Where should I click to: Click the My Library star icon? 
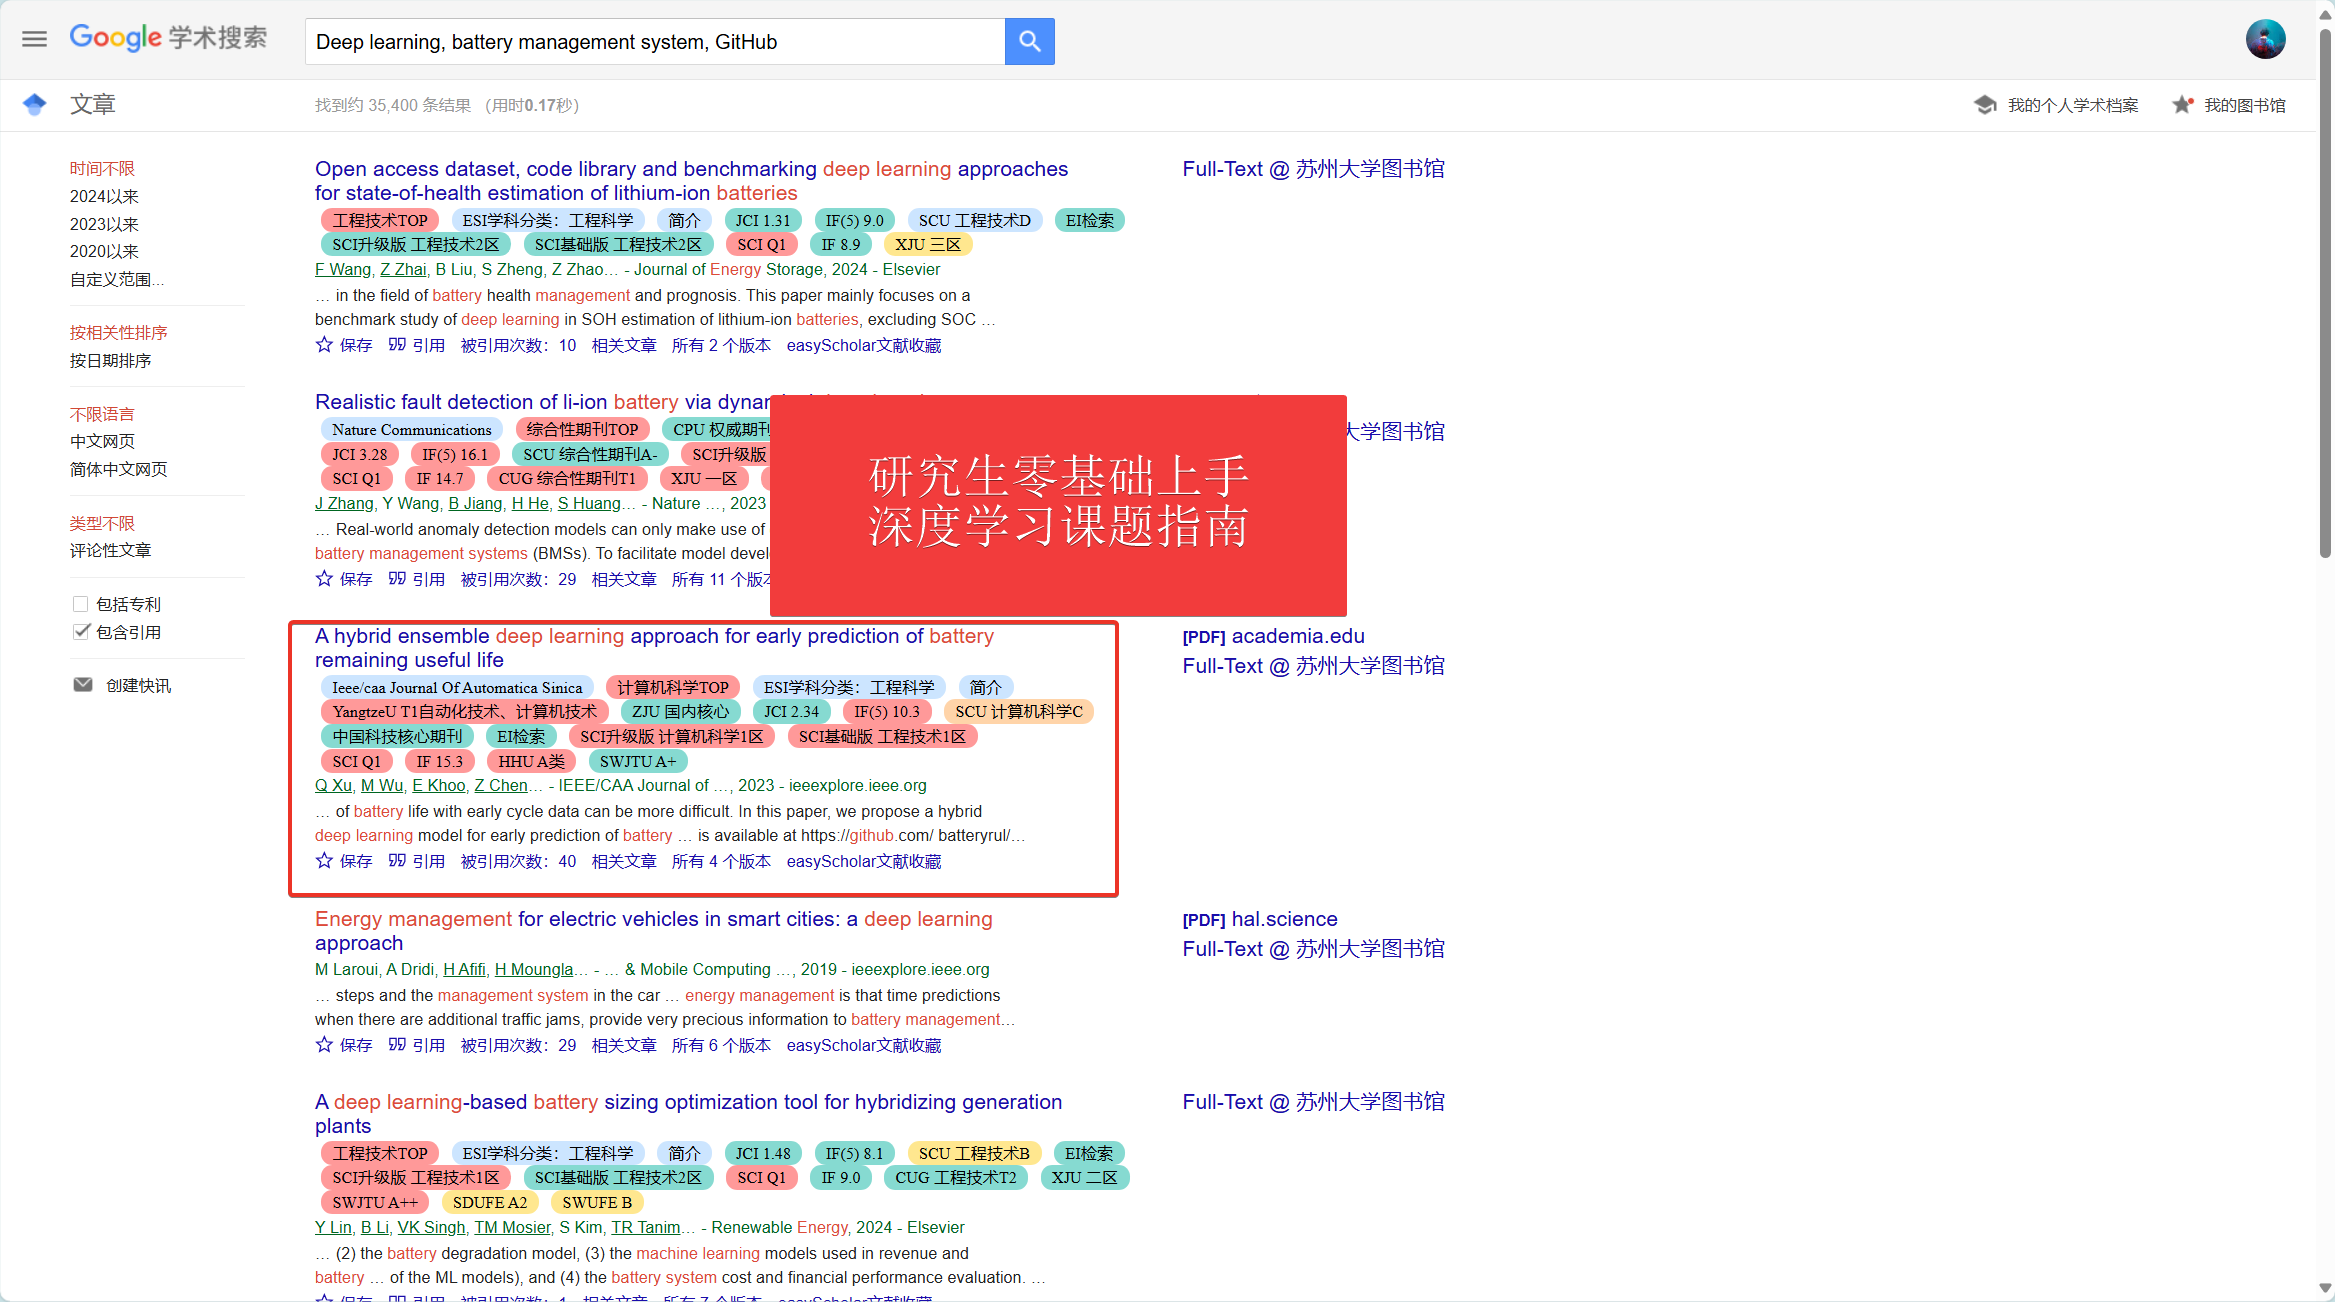tap(2182, 105)
